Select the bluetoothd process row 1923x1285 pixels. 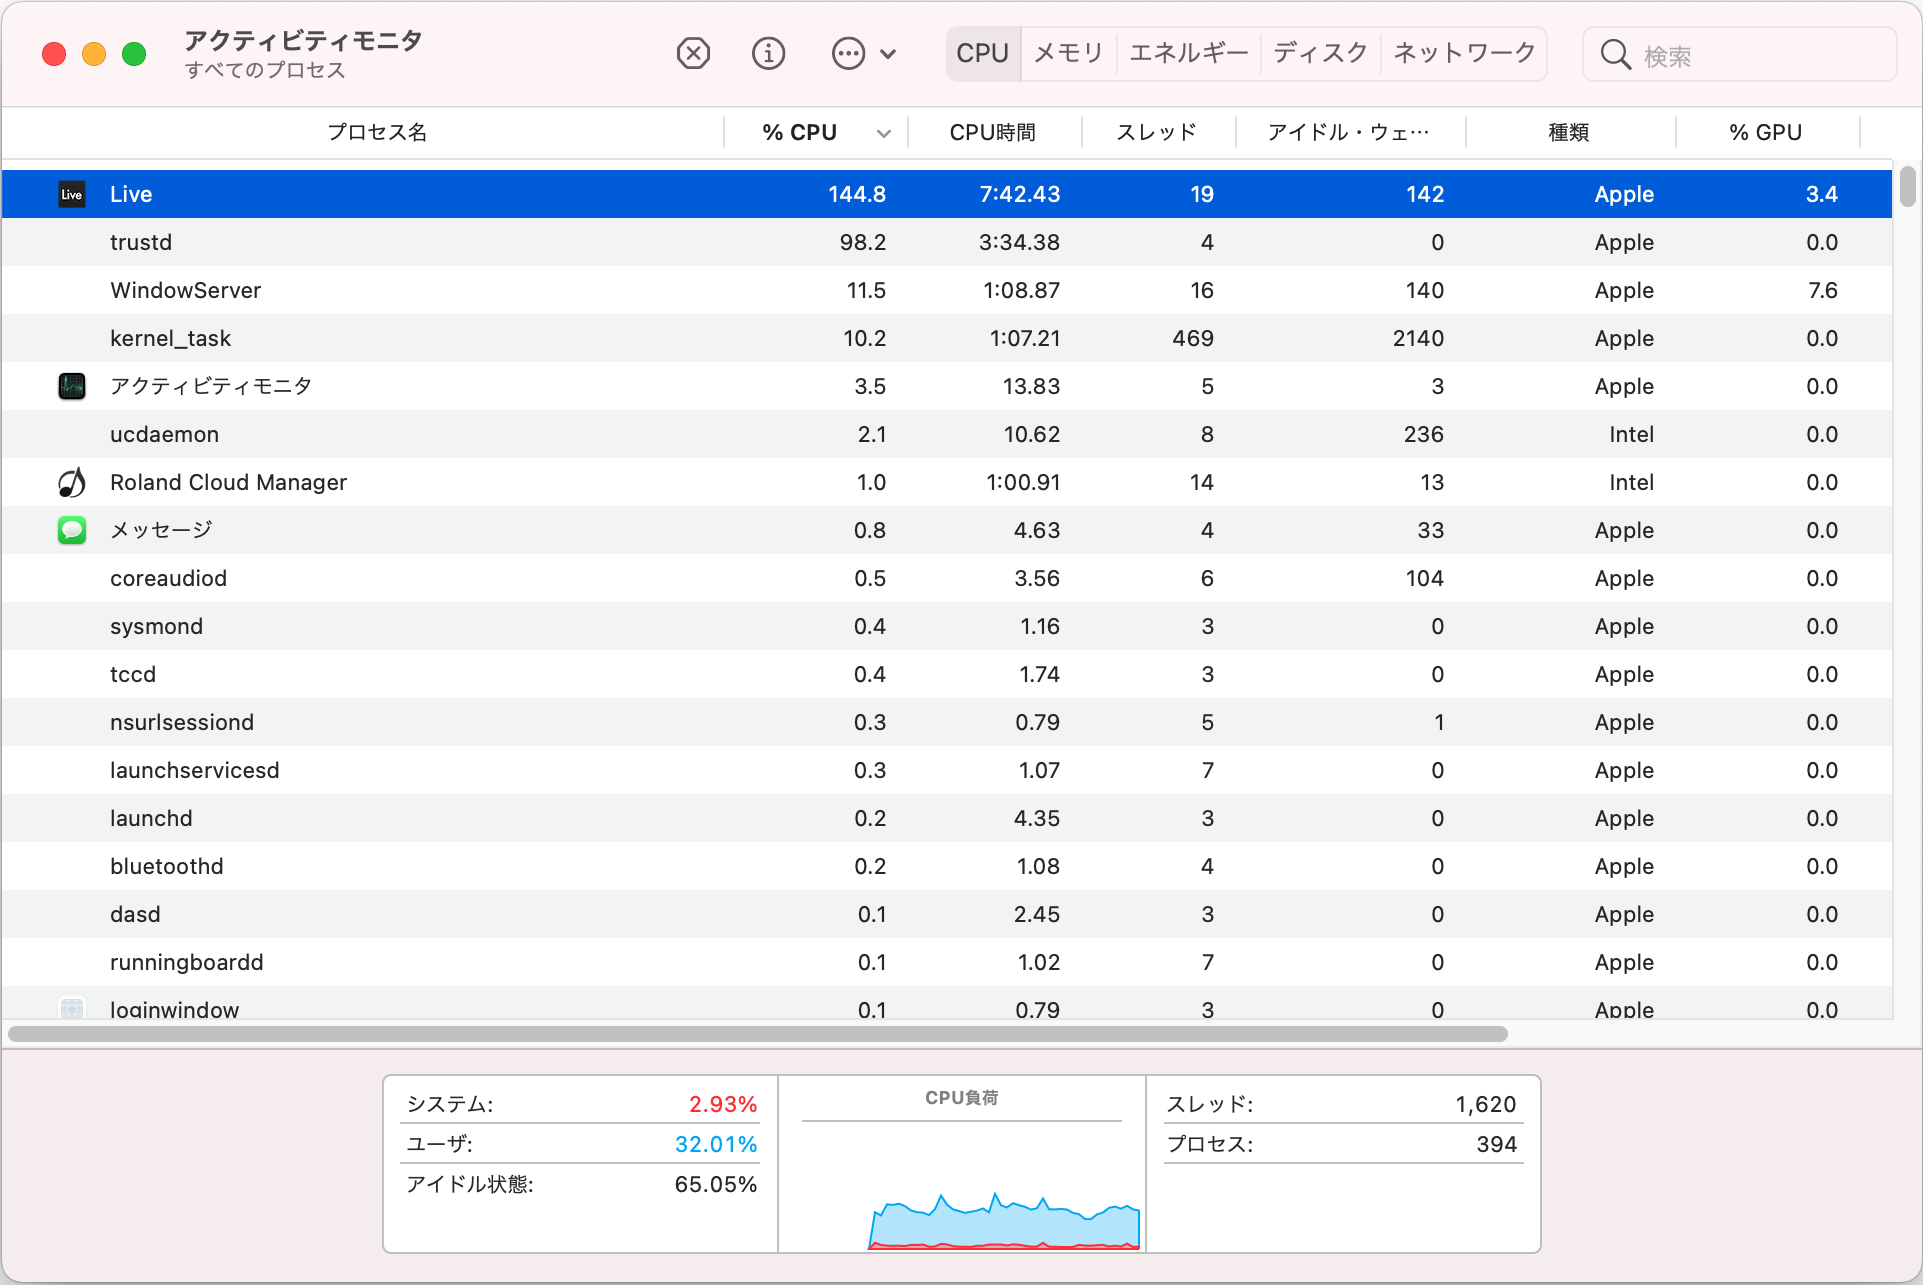pos(947,866)
